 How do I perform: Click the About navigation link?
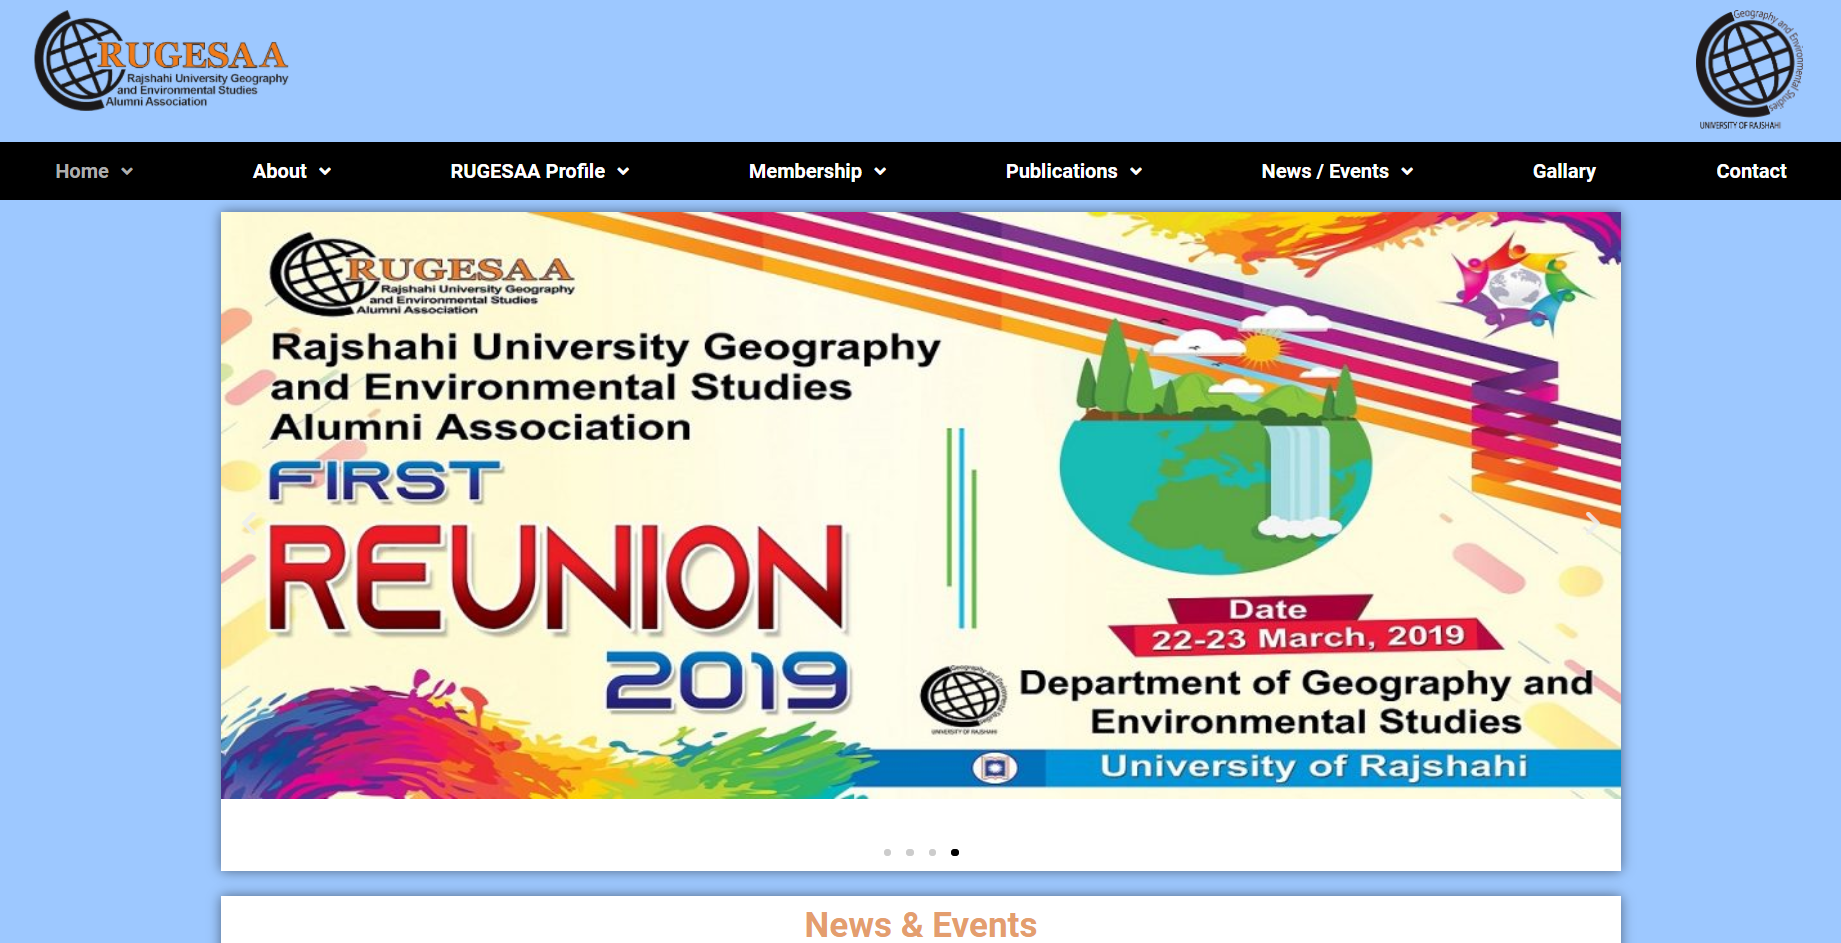coord(279,171)
